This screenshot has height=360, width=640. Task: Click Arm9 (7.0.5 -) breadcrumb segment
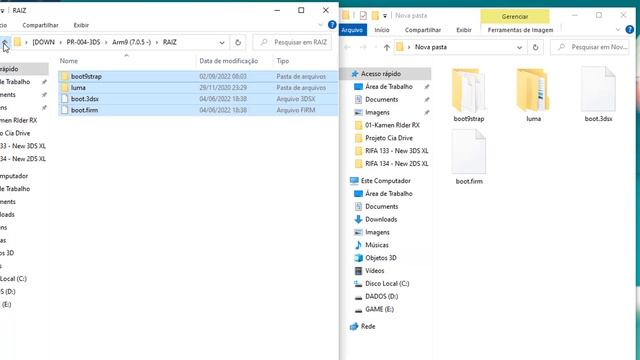(x=131, y=42)
